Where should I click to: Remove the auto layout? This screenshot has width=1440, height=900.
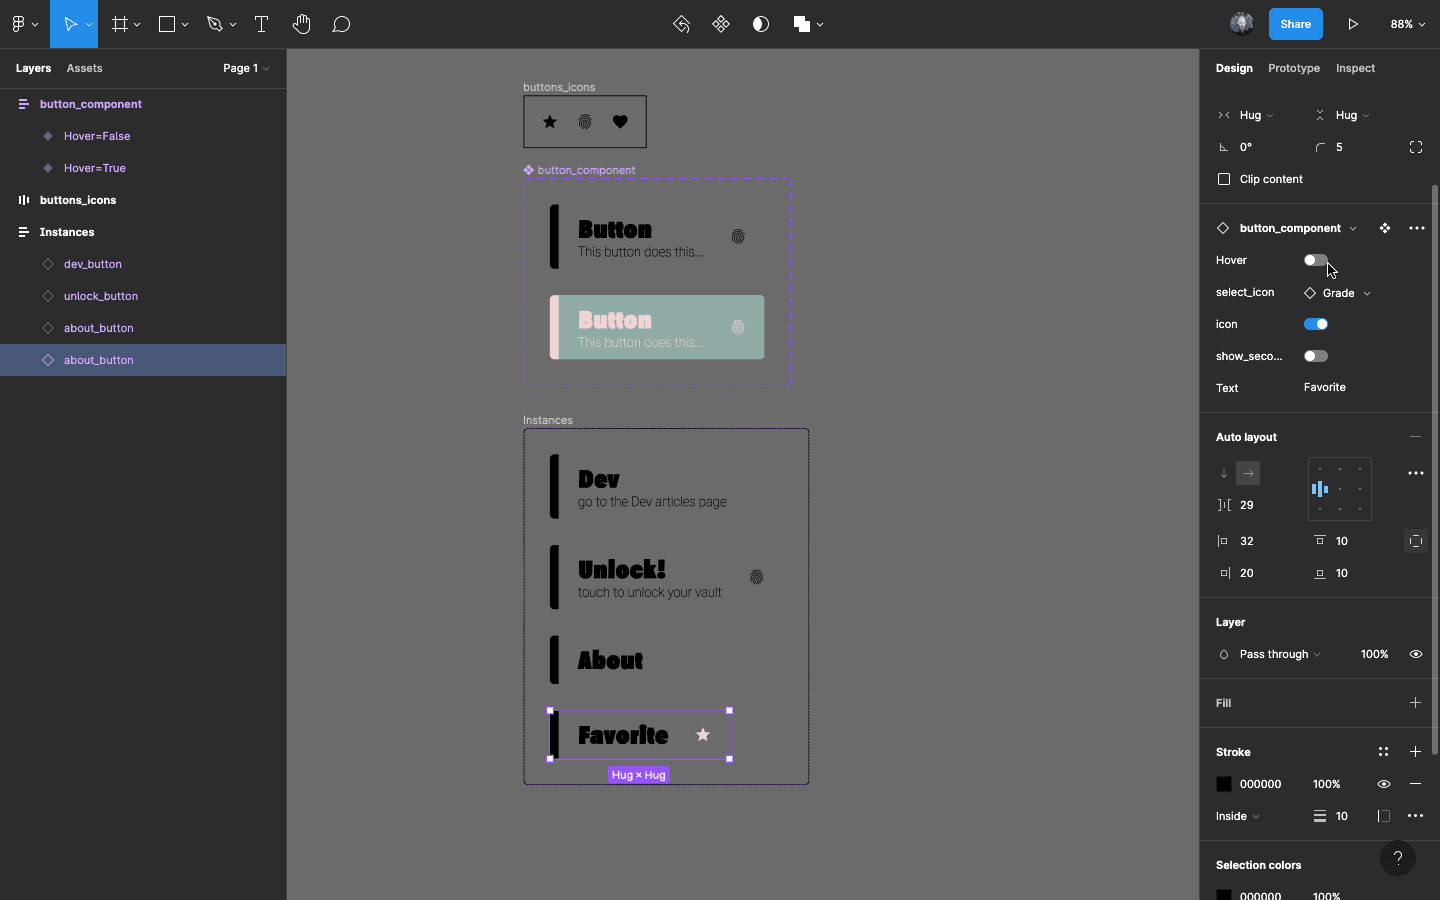[x=1415, y=437]
